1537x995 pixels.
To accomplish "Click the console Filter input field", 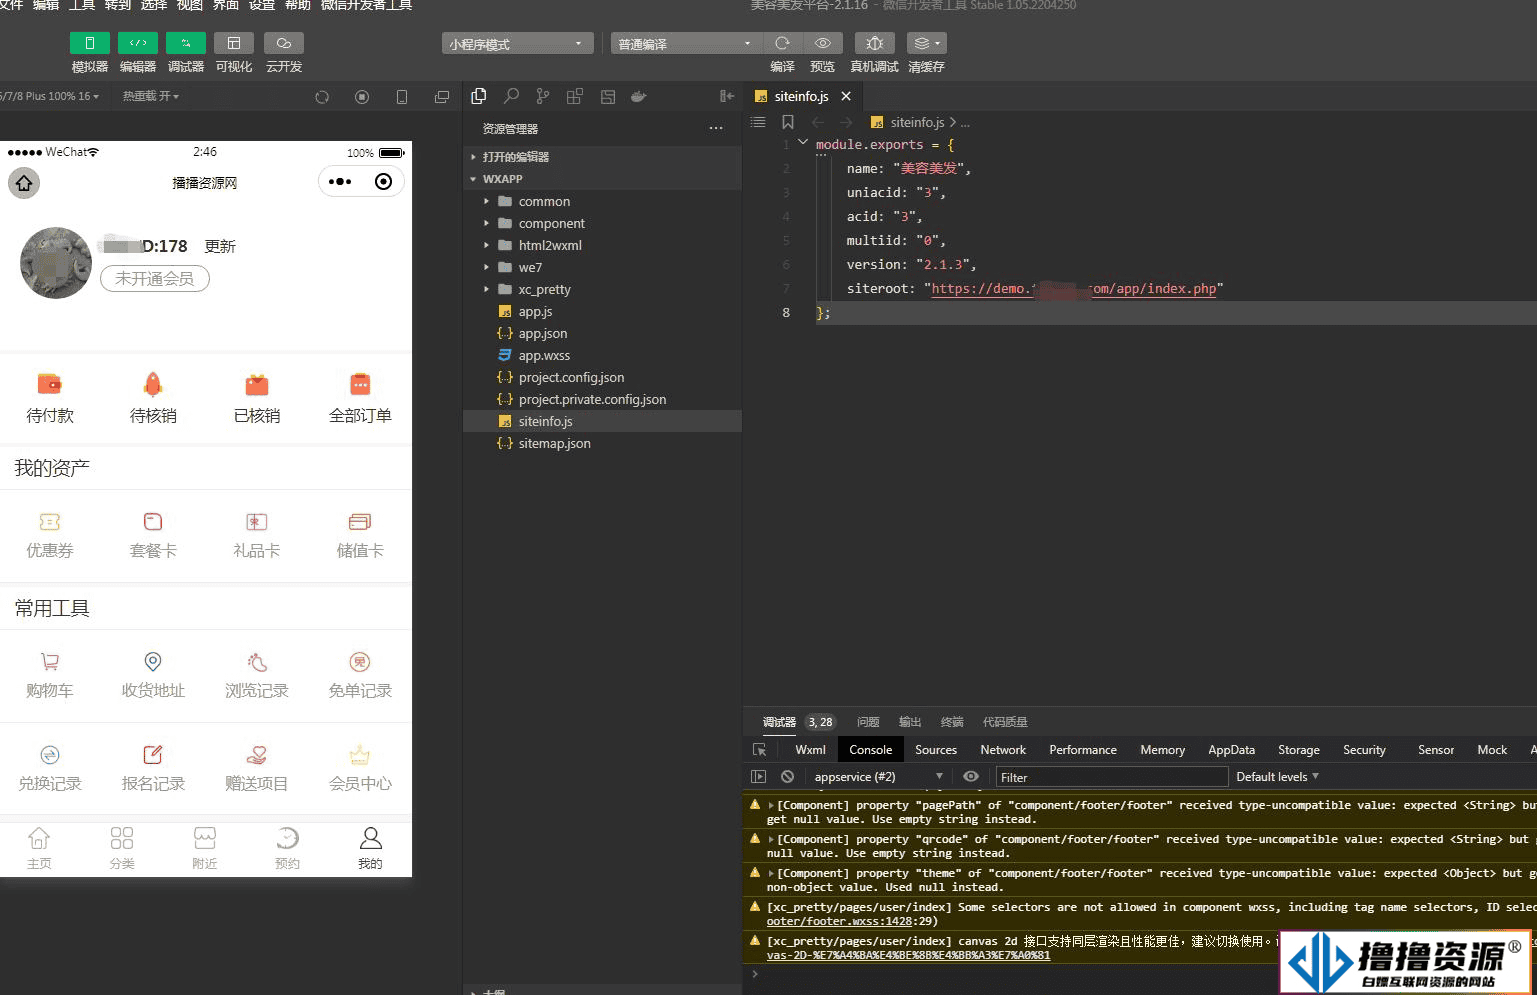I will click(x=1112, y=777).
